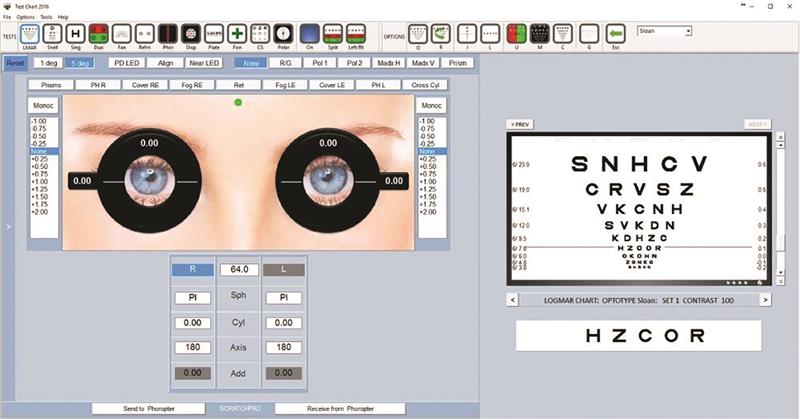The width and height of the screenshot is (800, 419).
Task: Select the Snell chart test icon
Action: [53, 34]
